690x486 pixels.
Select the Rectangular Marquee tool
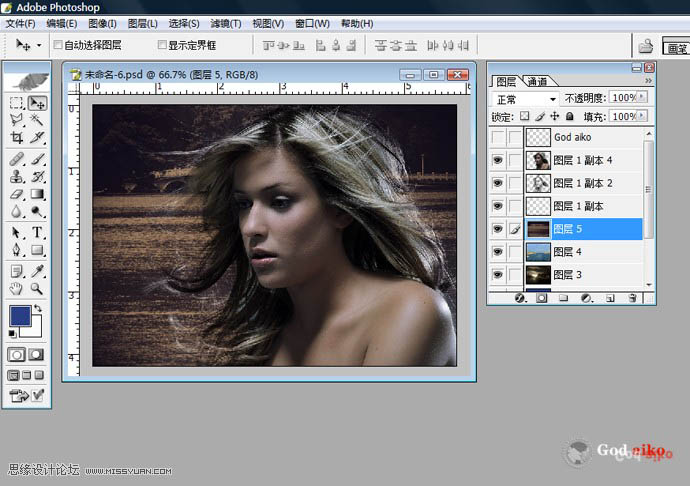pyautogui.click(x=17, y=102)
